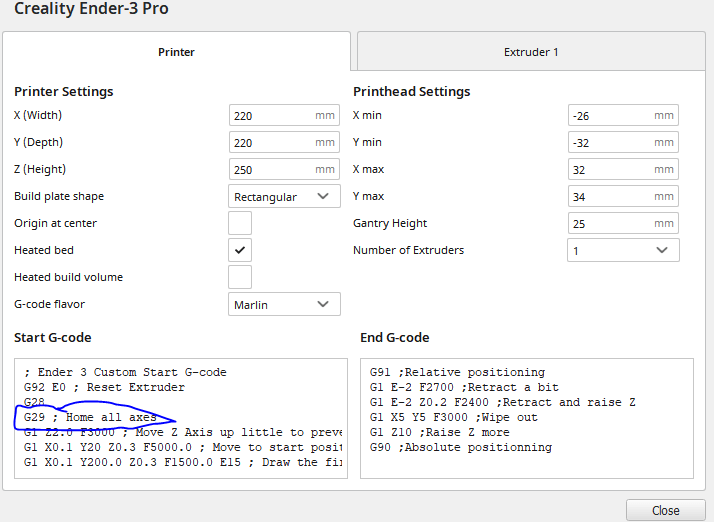Click the X min input field

(x=623, y=115)
